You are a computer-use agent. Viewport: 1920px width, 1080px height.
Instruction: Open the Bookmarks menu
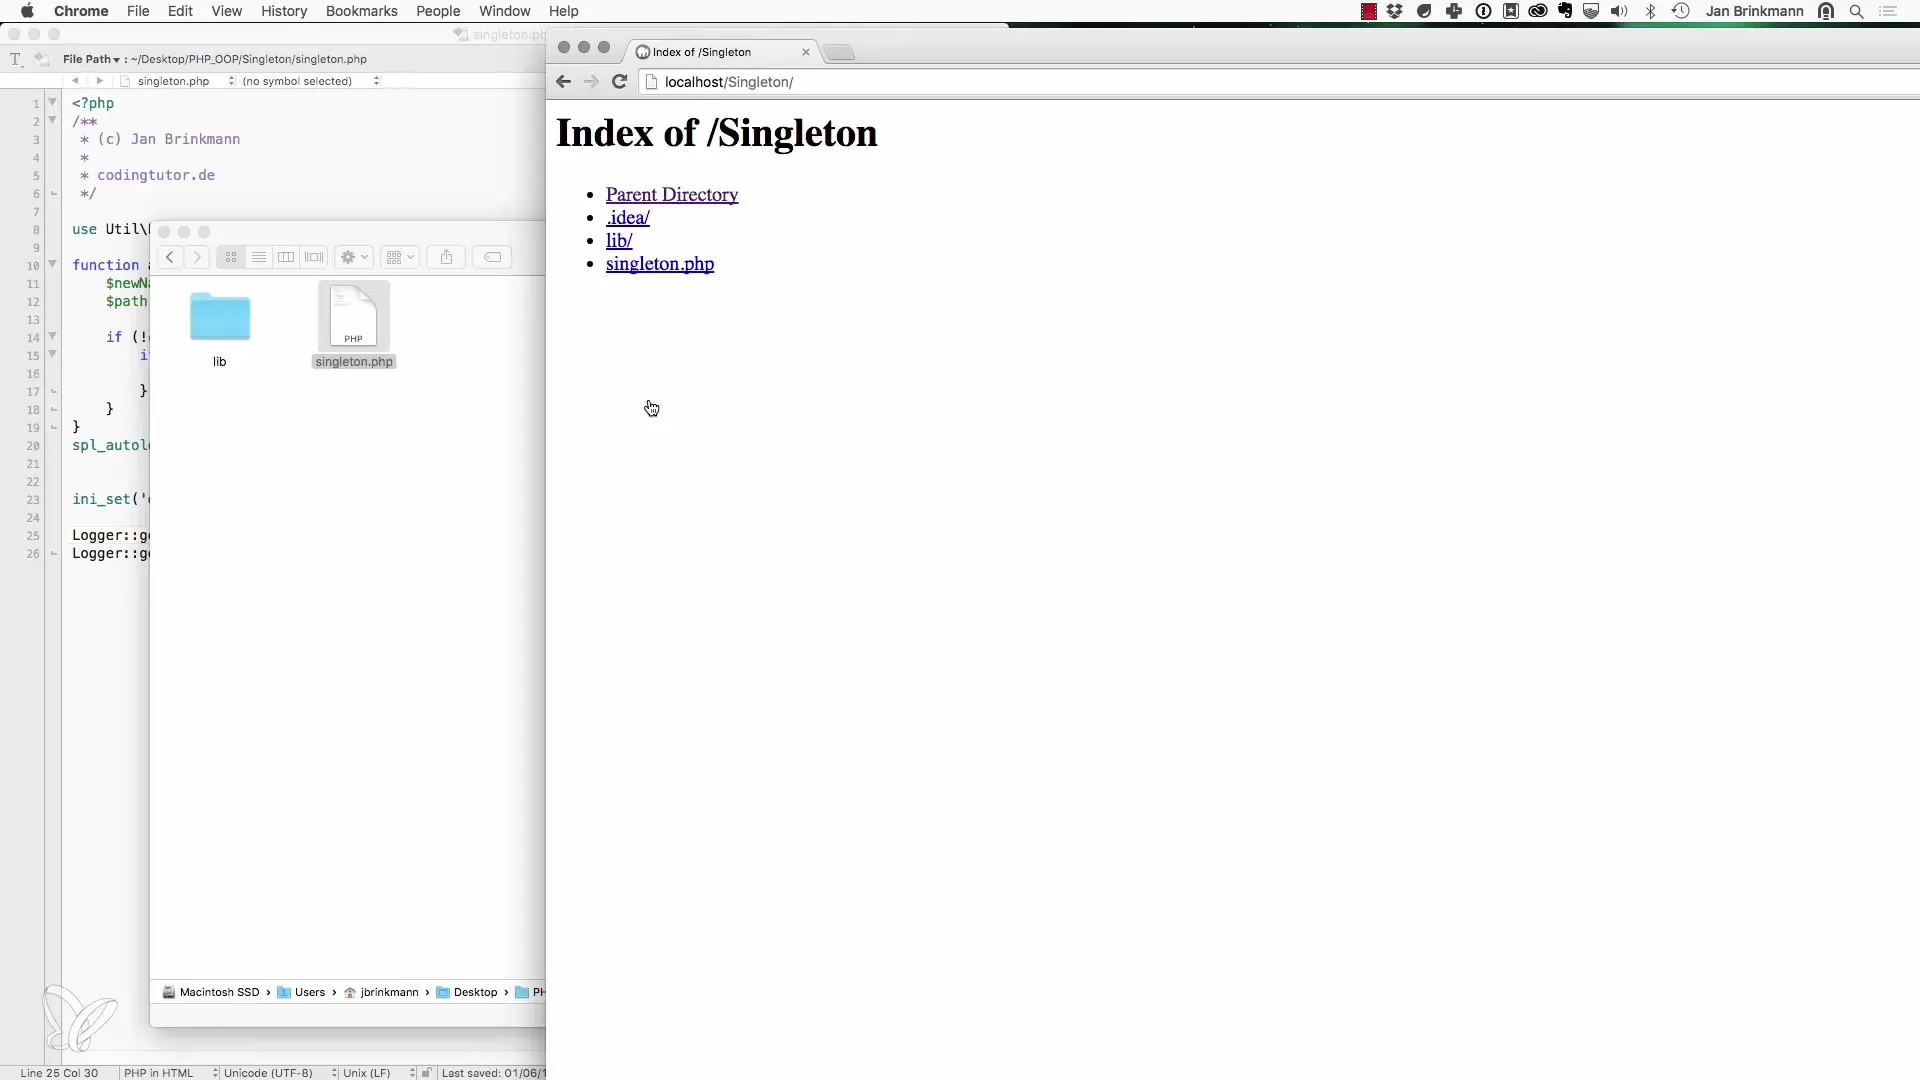pos(361,11)
